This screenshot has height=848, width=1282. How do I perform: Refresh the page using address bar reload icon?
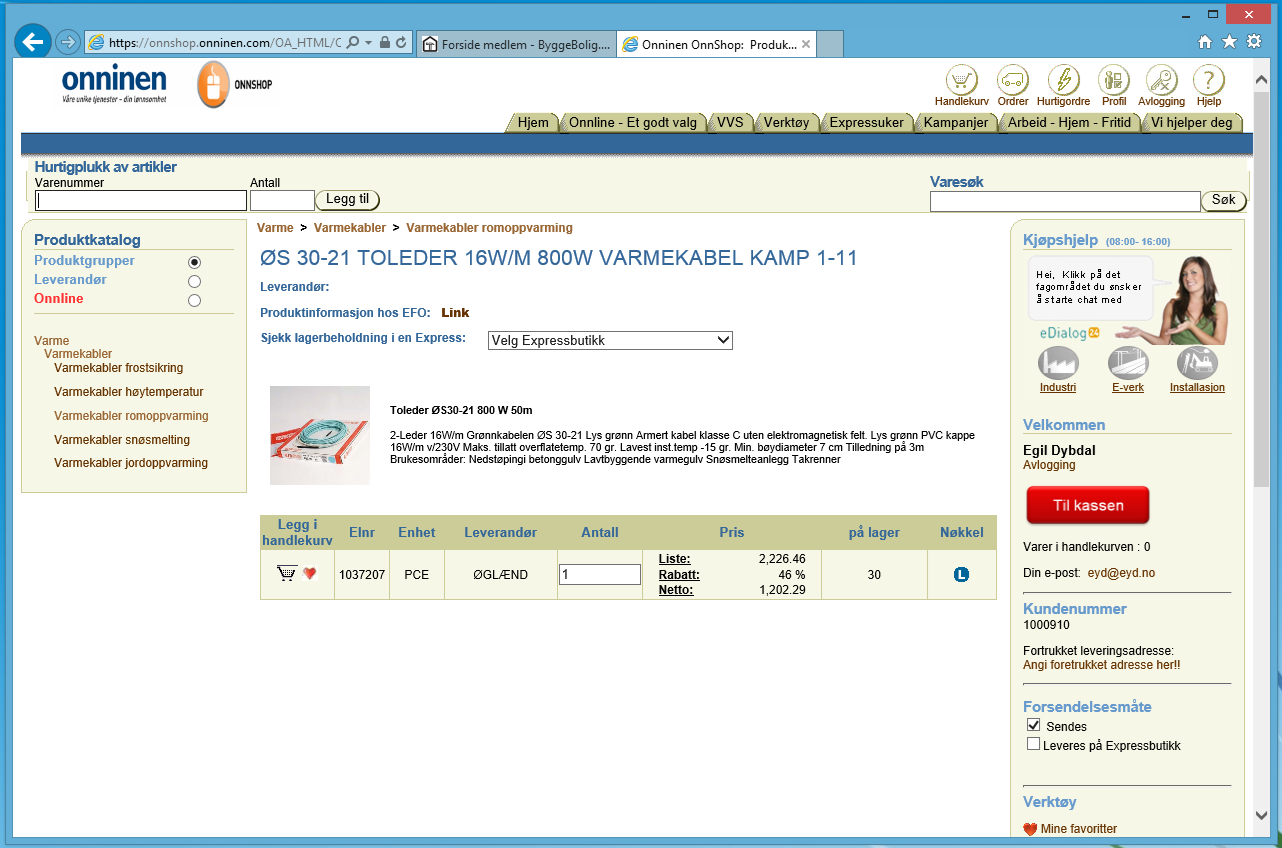point(401,43)
